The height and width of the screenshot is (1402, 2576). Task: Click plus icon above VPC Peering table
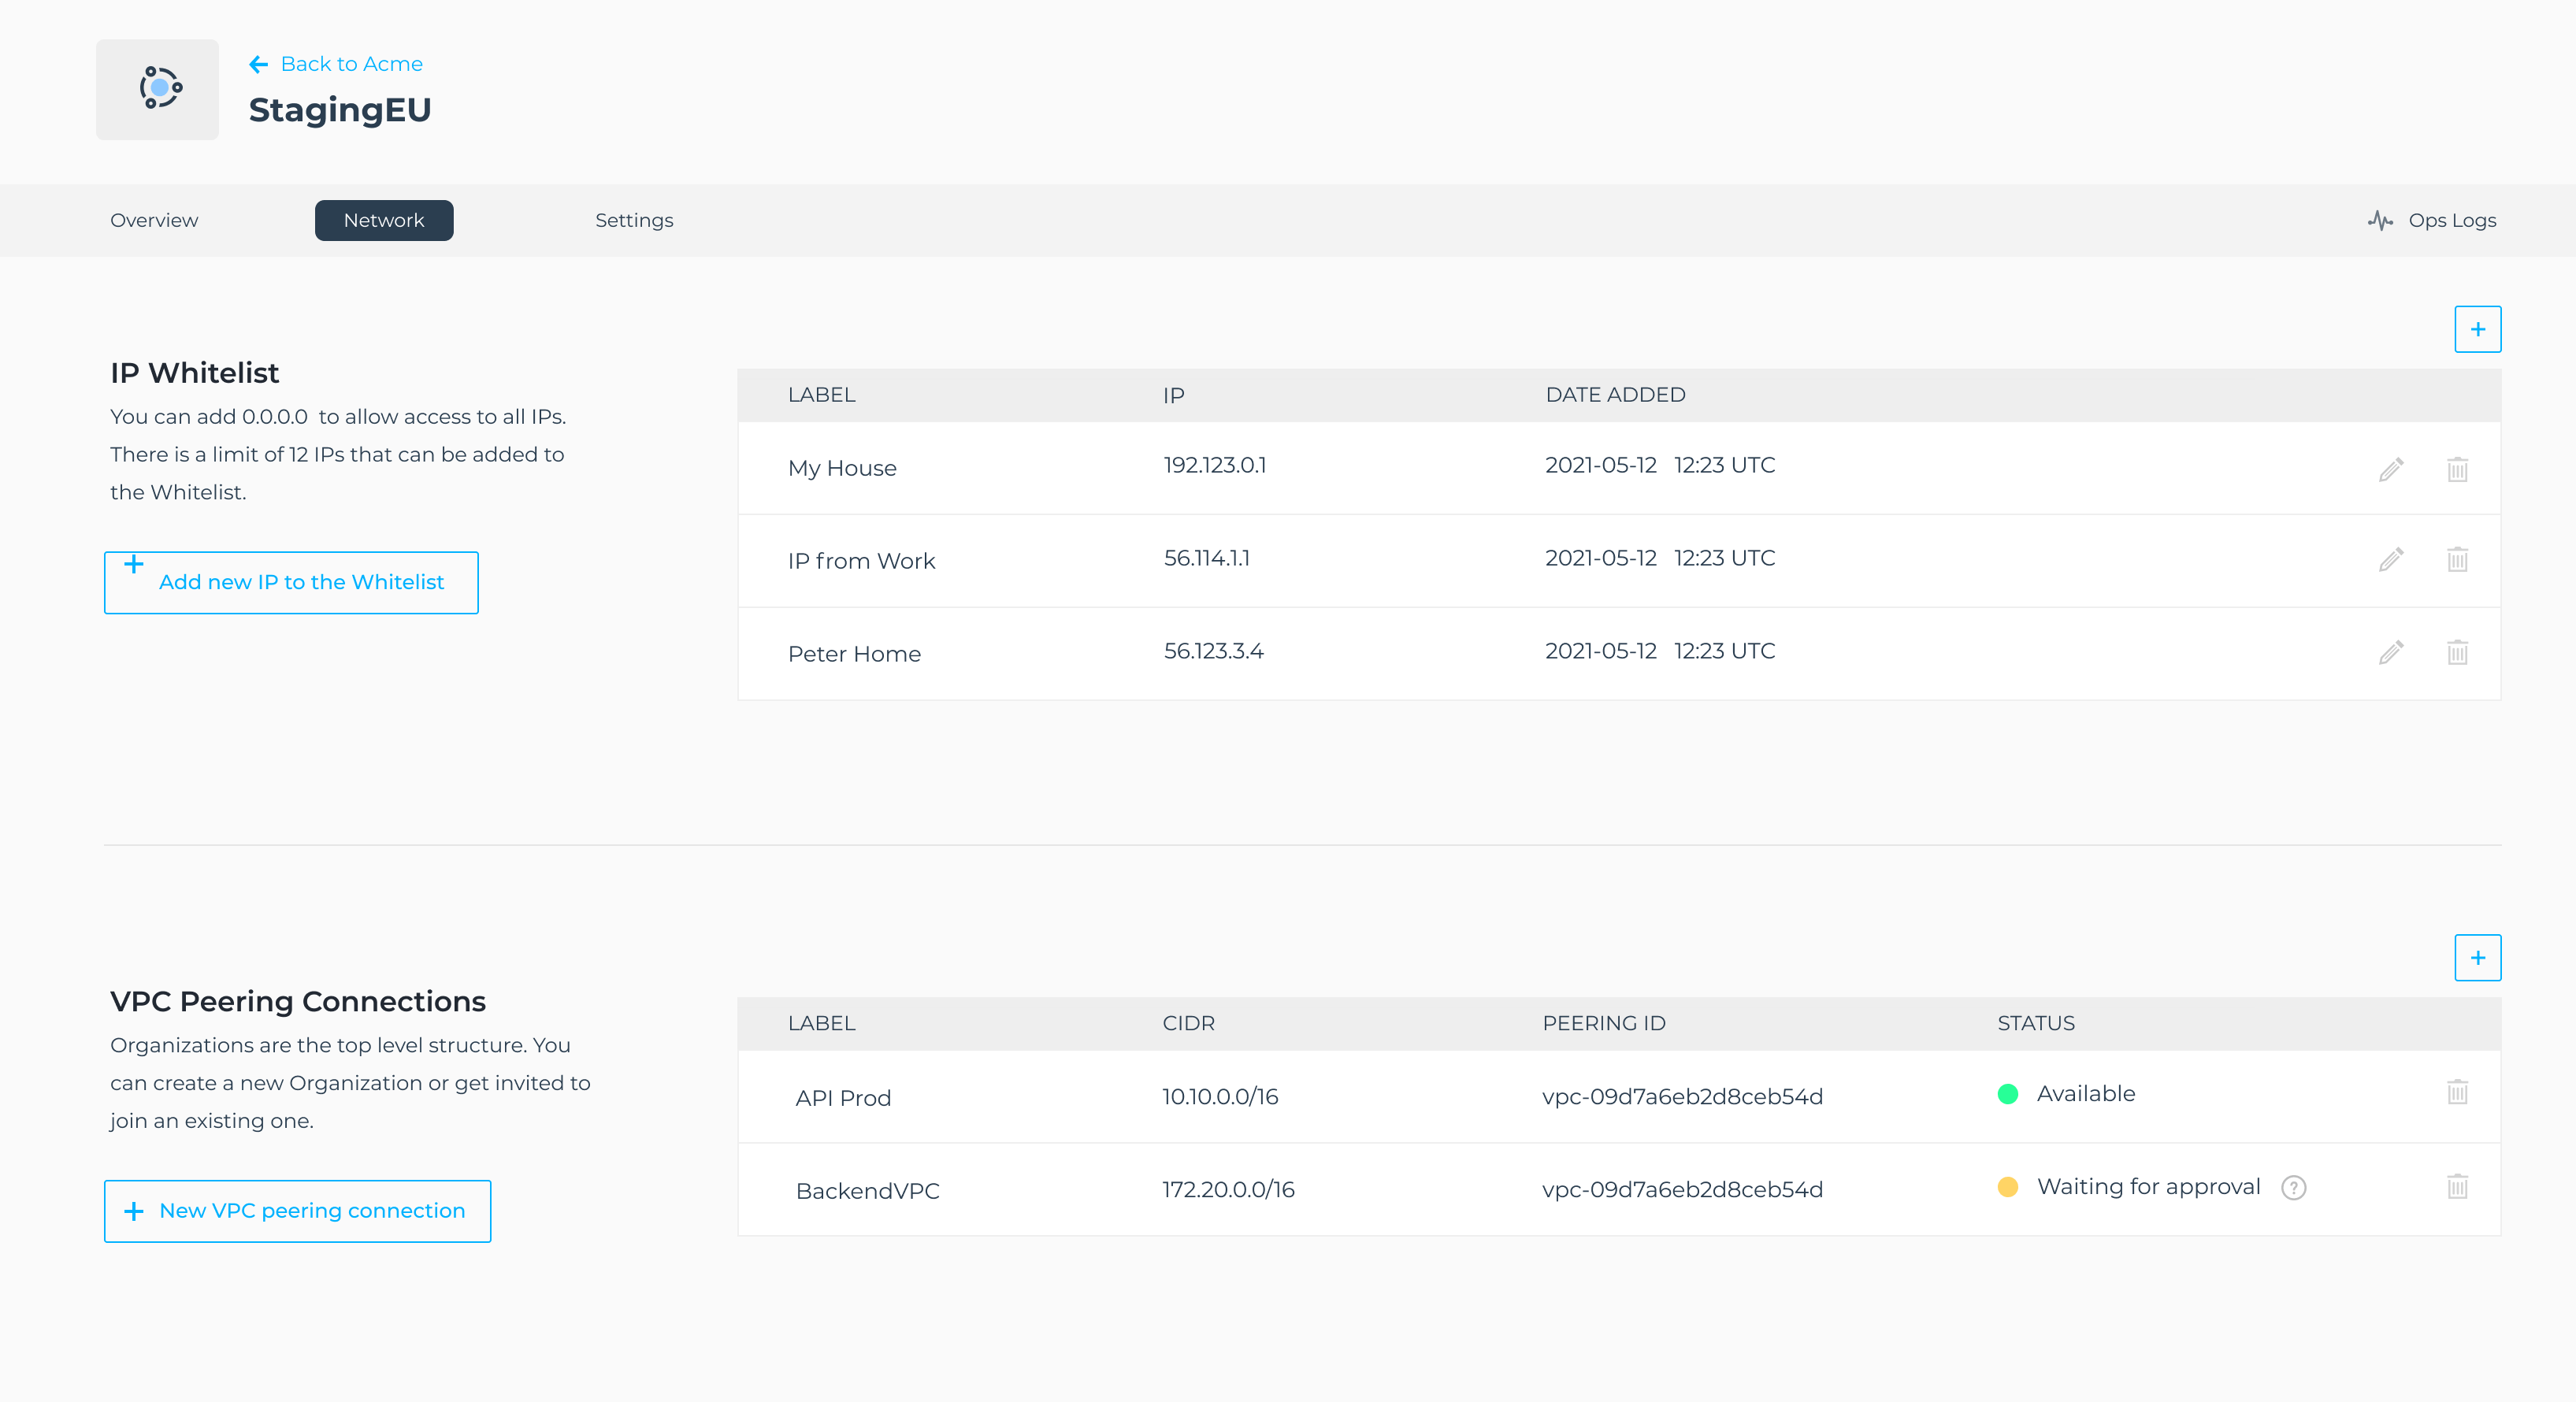click(x=2477, y=958)
